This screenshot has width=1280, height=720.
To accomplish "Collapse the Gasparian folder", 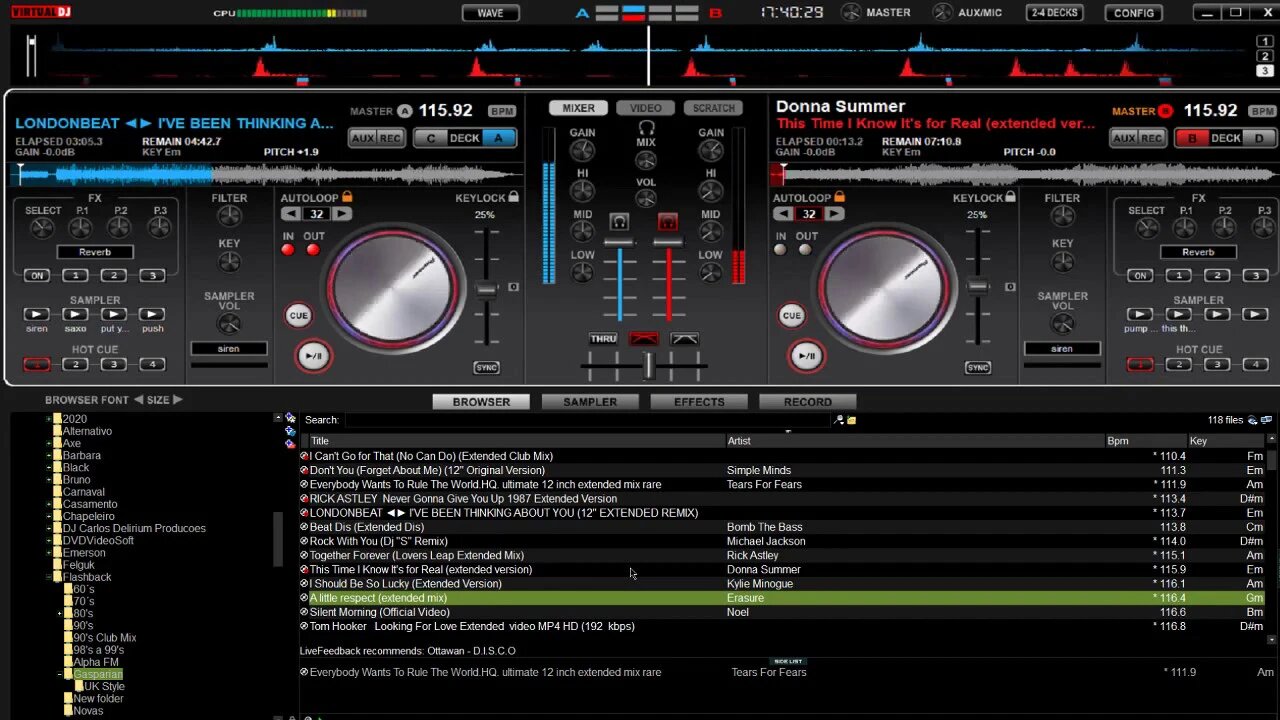I will (x=60, y=674).
